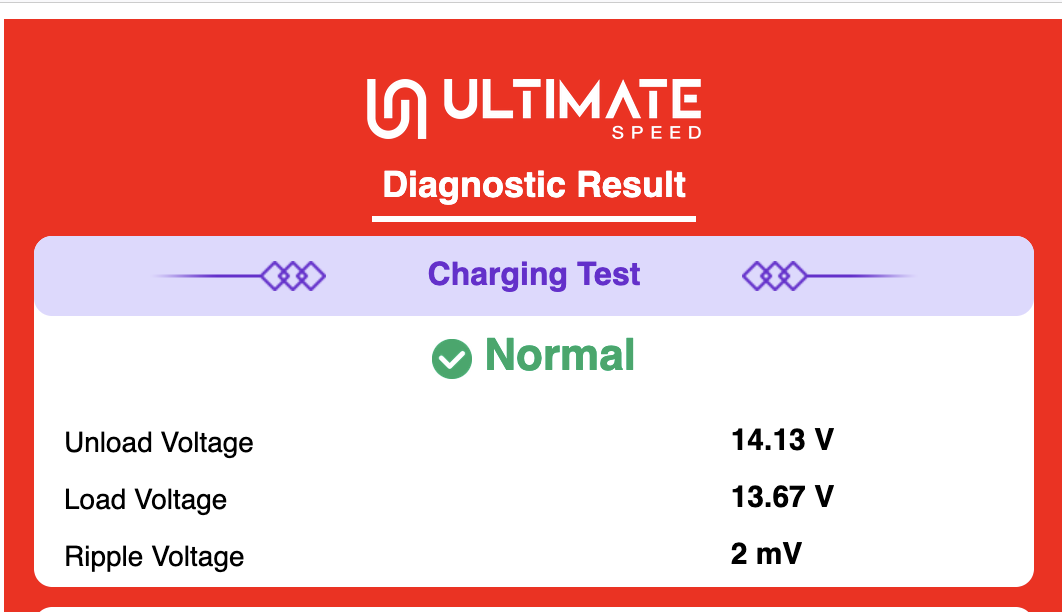The width and height of the screenshot is (1062, 612).
Task: Click the Unload Voltage label
Action: pos(158,443)
